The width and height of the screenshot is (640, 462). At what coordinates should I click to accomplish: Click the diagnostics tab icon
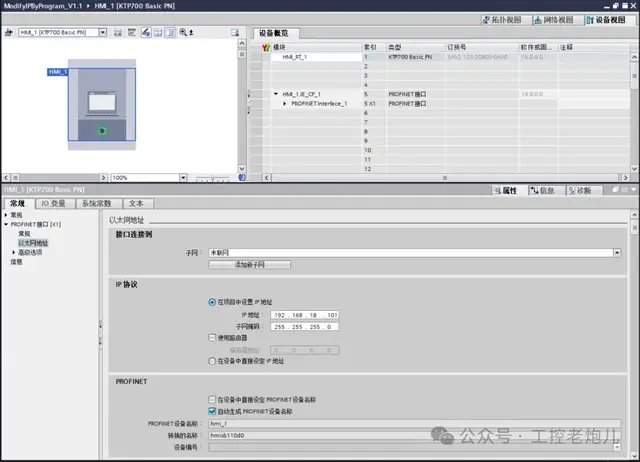[x=572, y=191]
